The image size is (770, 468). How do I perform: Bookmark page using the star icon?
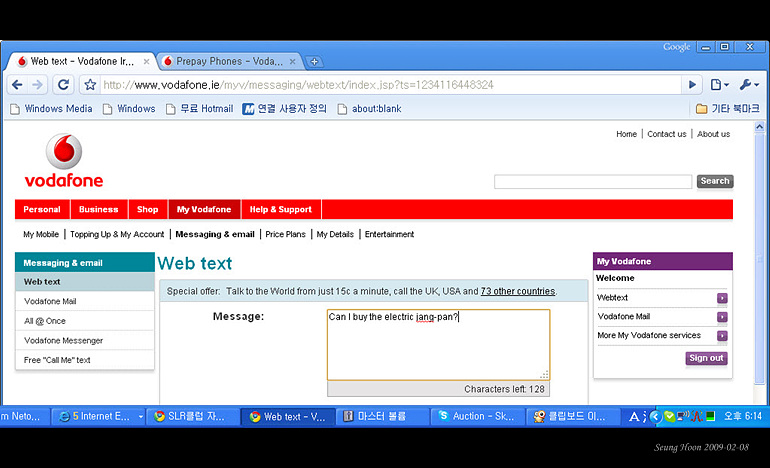[x=90, y=85]
